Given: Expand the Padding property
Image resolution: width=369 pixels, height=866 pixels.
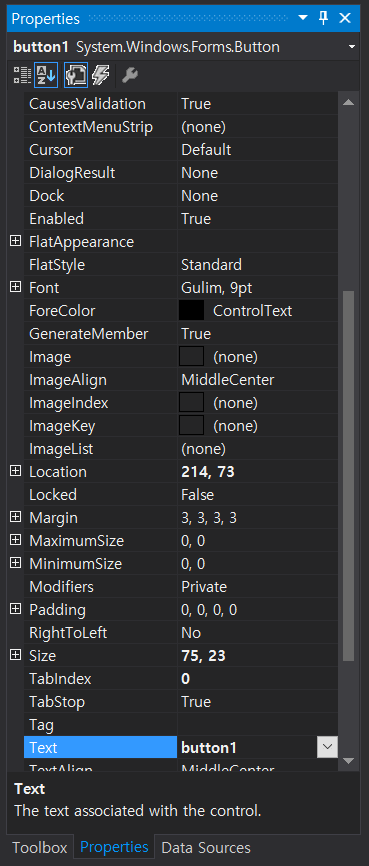Looking at the screenshot, I should pos(15,609).
